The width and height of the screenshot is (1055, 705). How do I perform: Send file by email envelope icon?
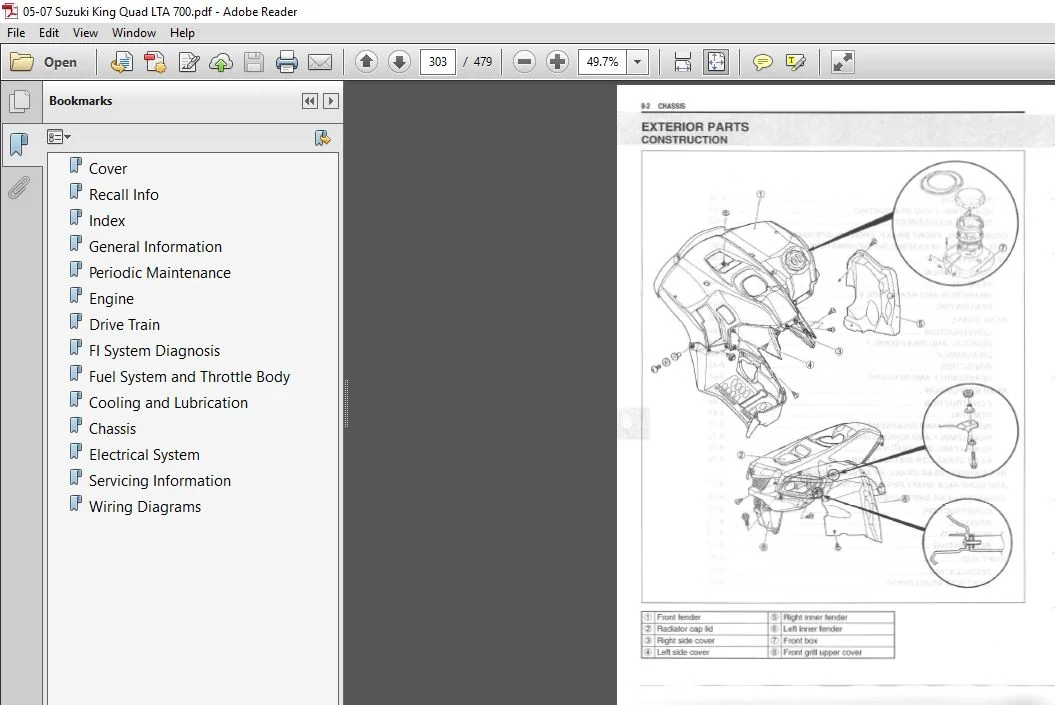pos(320,62)
